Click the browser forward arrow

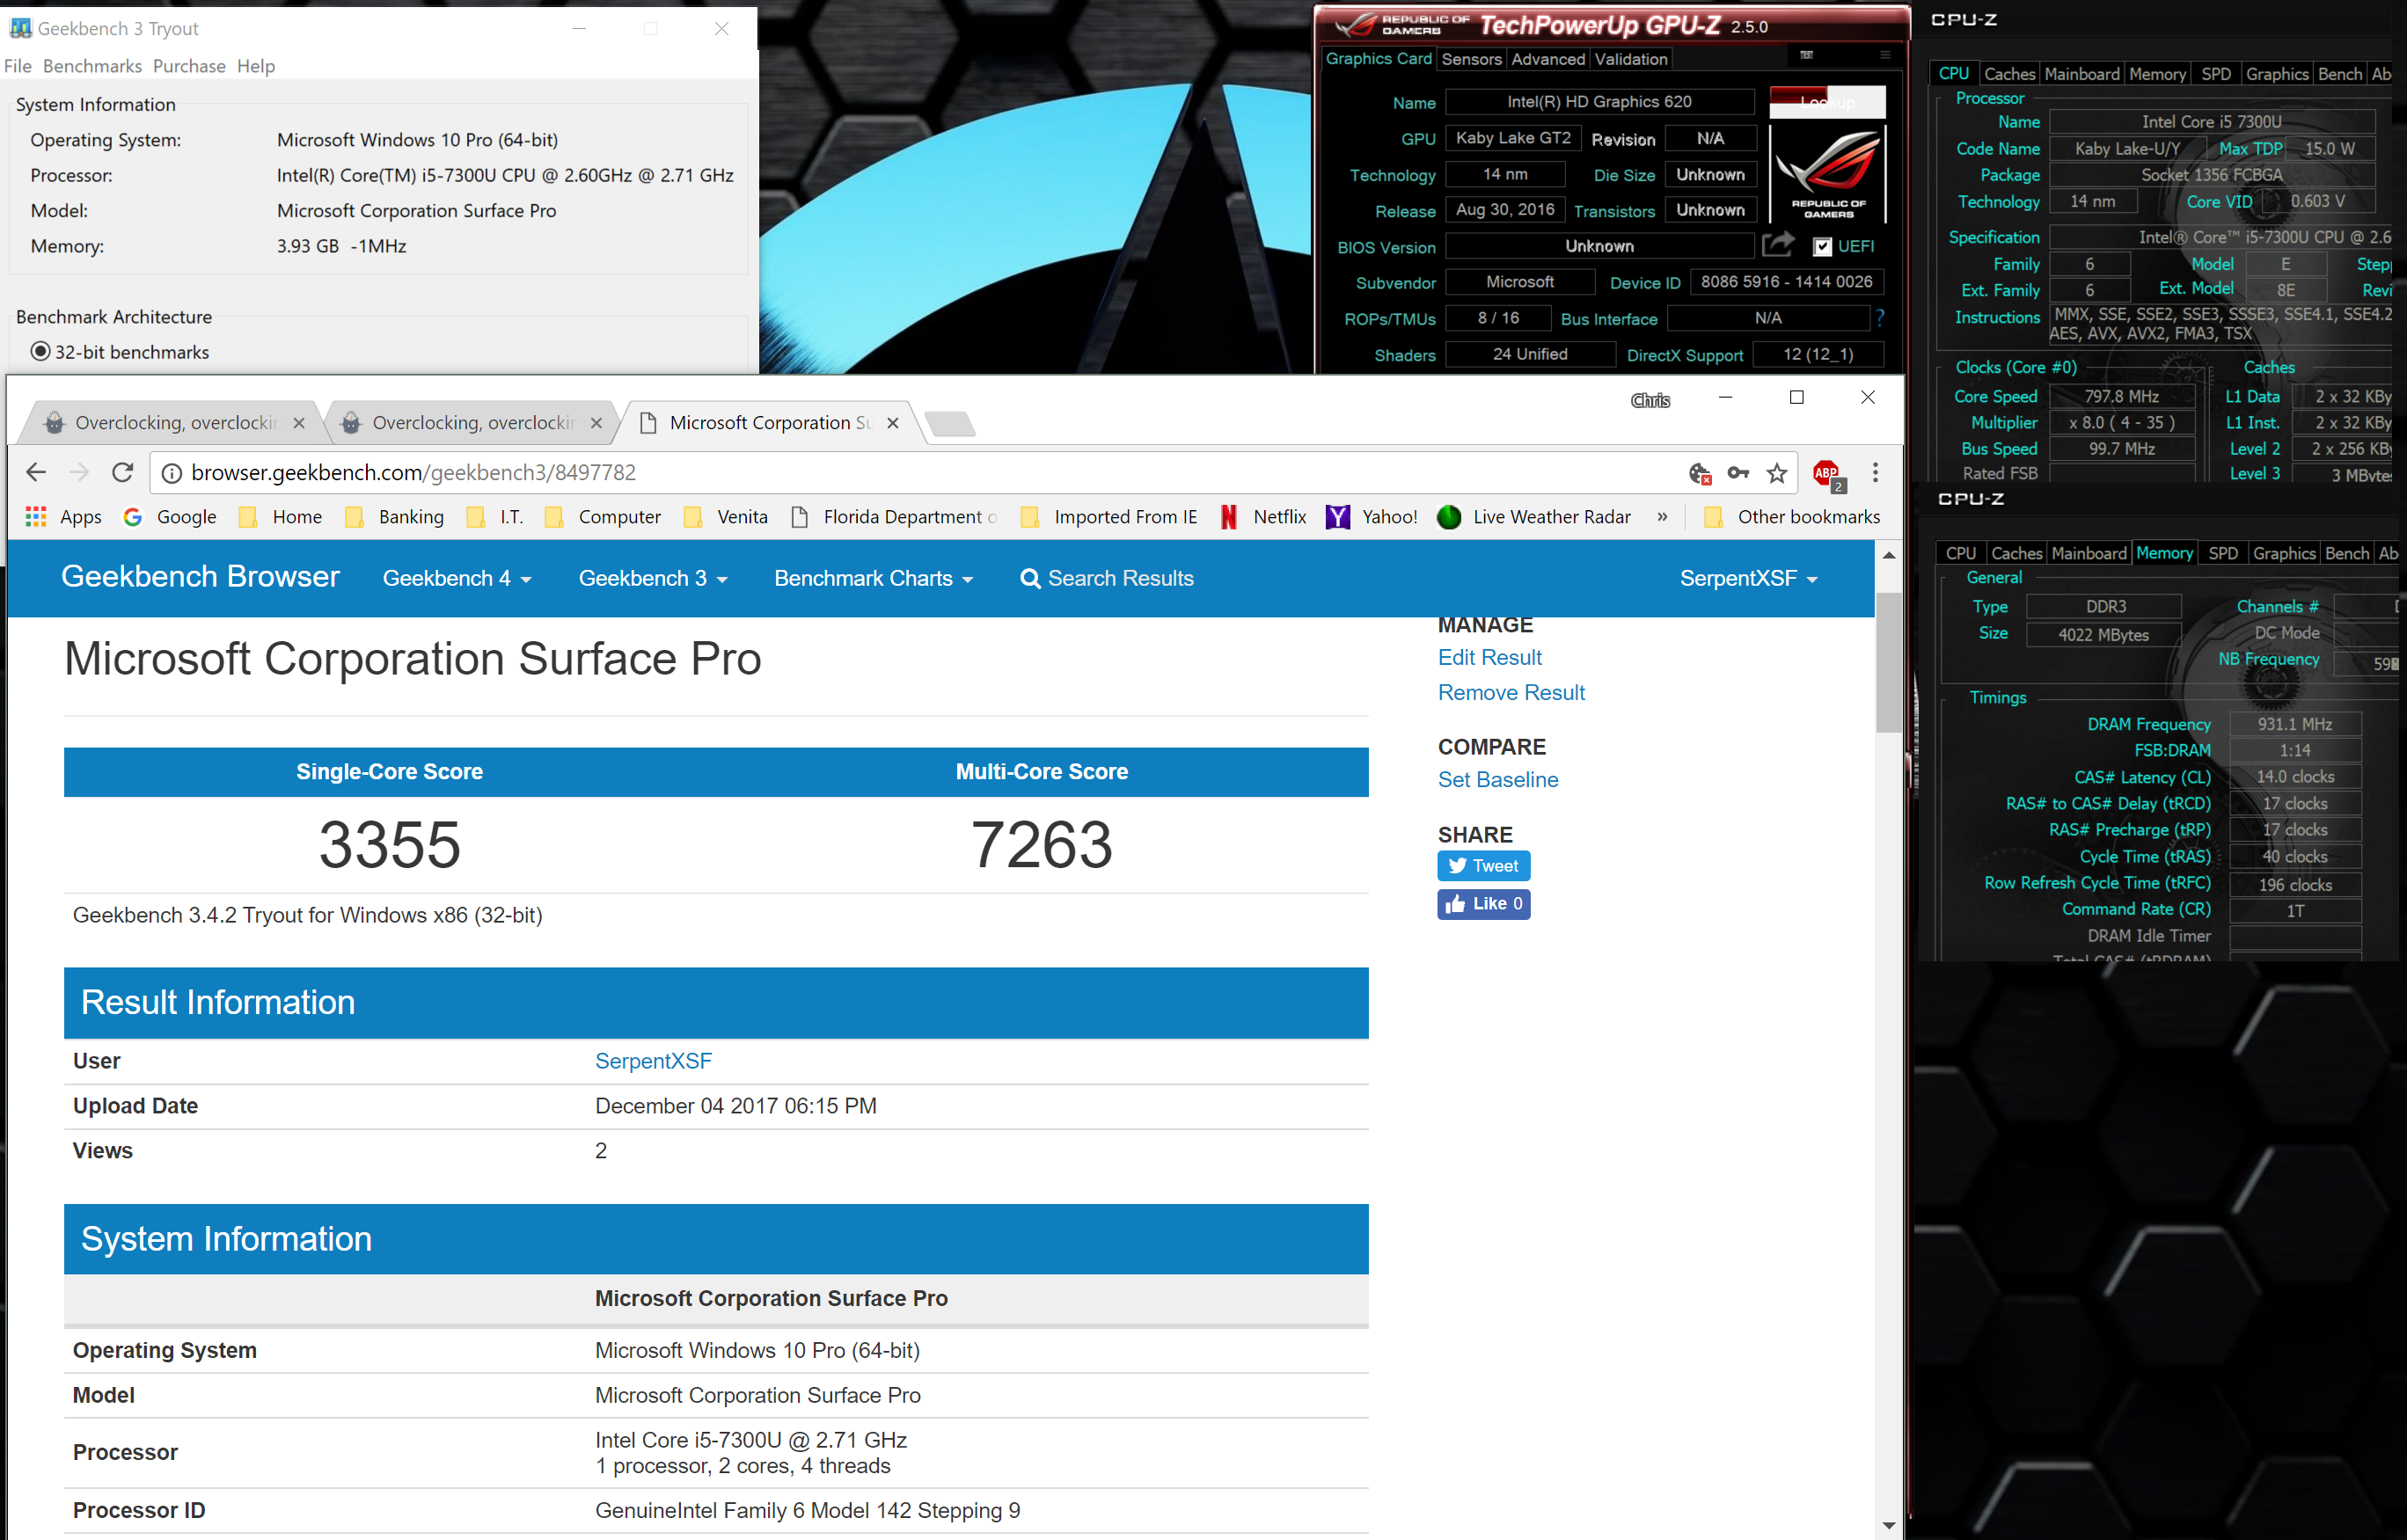[x=79, y=472]
